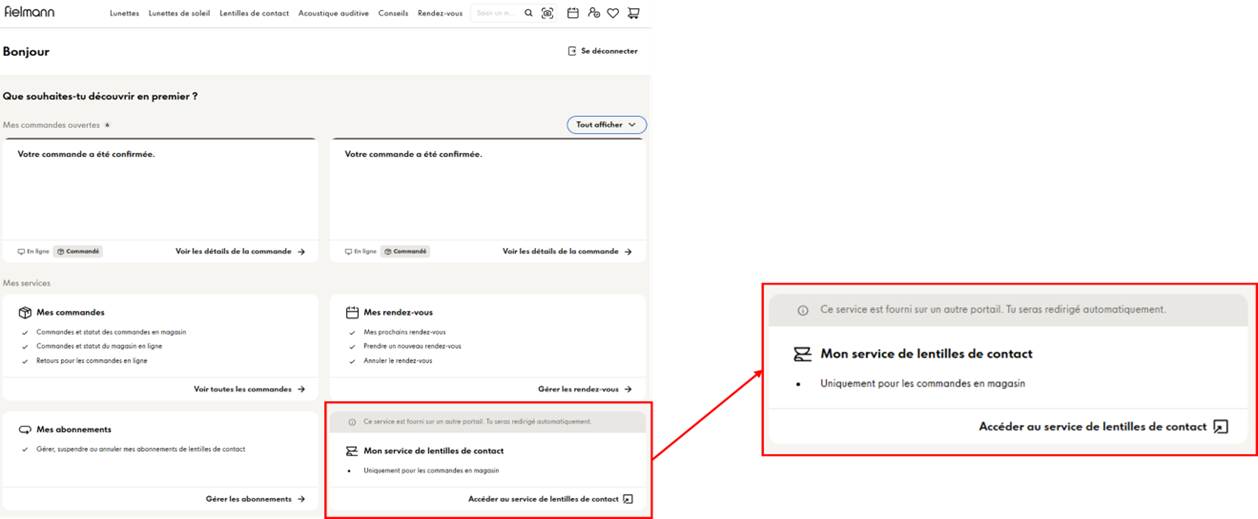The height and width of the screenshot is (519, 1258).
Task: Focus the search input field
Action: point(497,14)
